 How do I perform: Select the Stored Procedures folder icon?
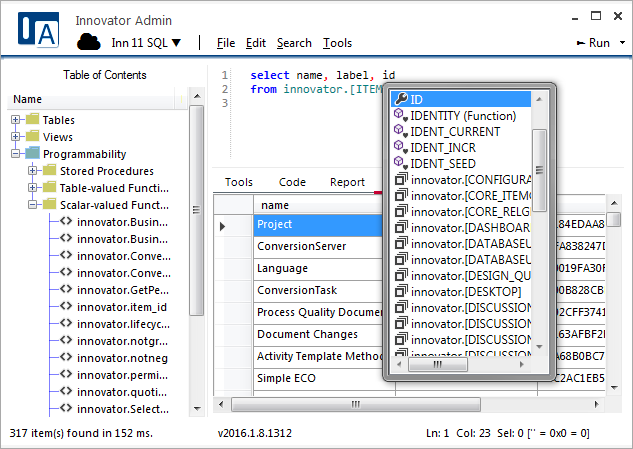(x=49, y=170)
